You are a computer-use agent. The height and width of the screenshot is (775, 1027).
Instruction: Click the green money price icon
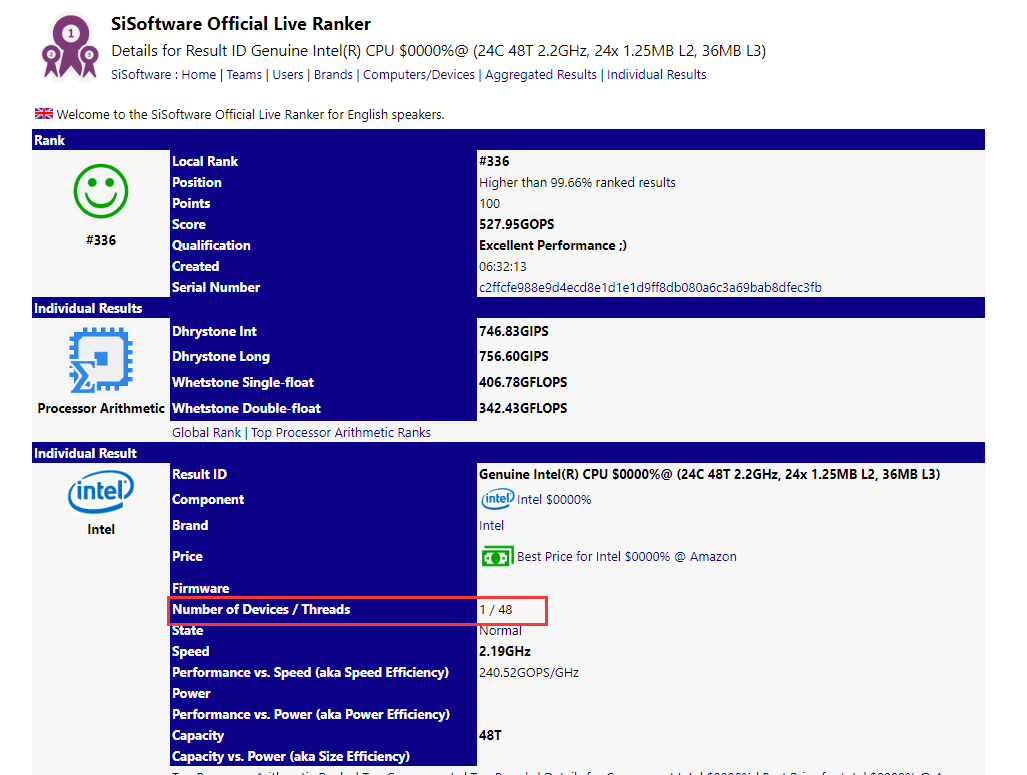497,557
